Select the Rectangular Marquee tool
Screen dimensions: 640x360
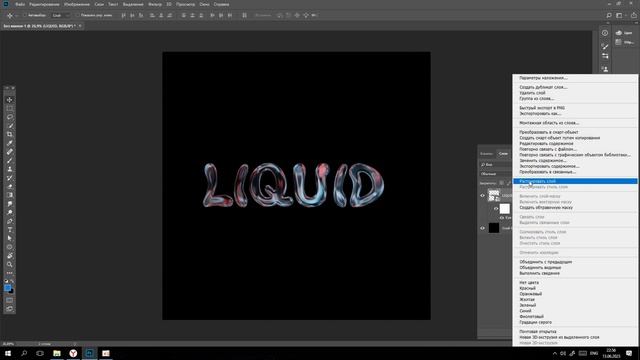tap(9, 108)
